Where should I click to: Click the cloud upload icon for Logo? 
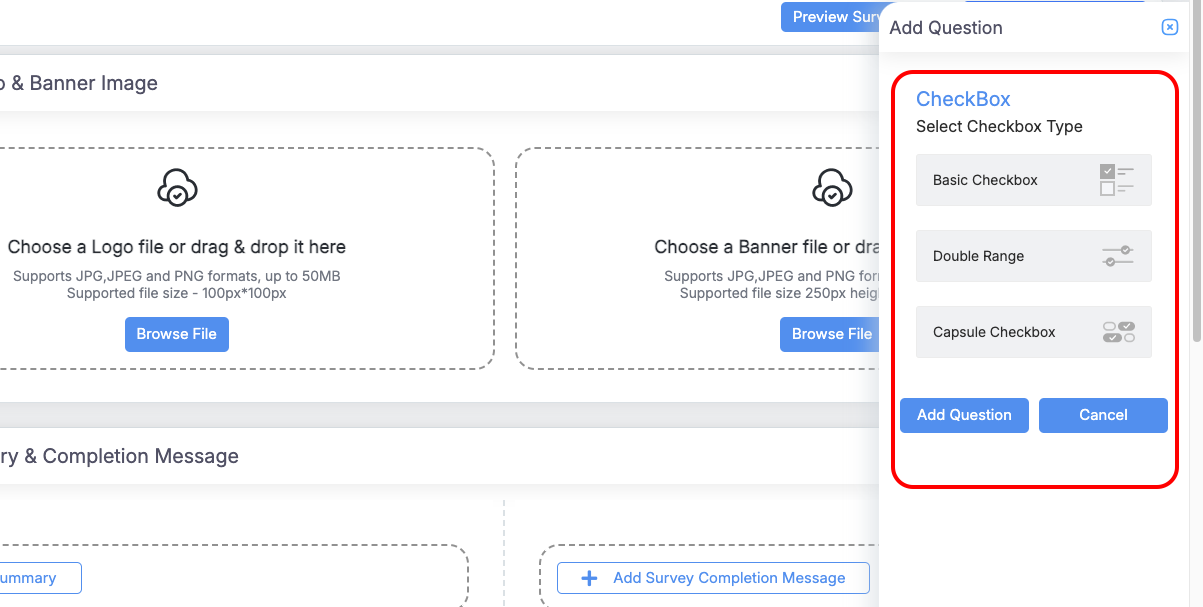click(177, 188)
